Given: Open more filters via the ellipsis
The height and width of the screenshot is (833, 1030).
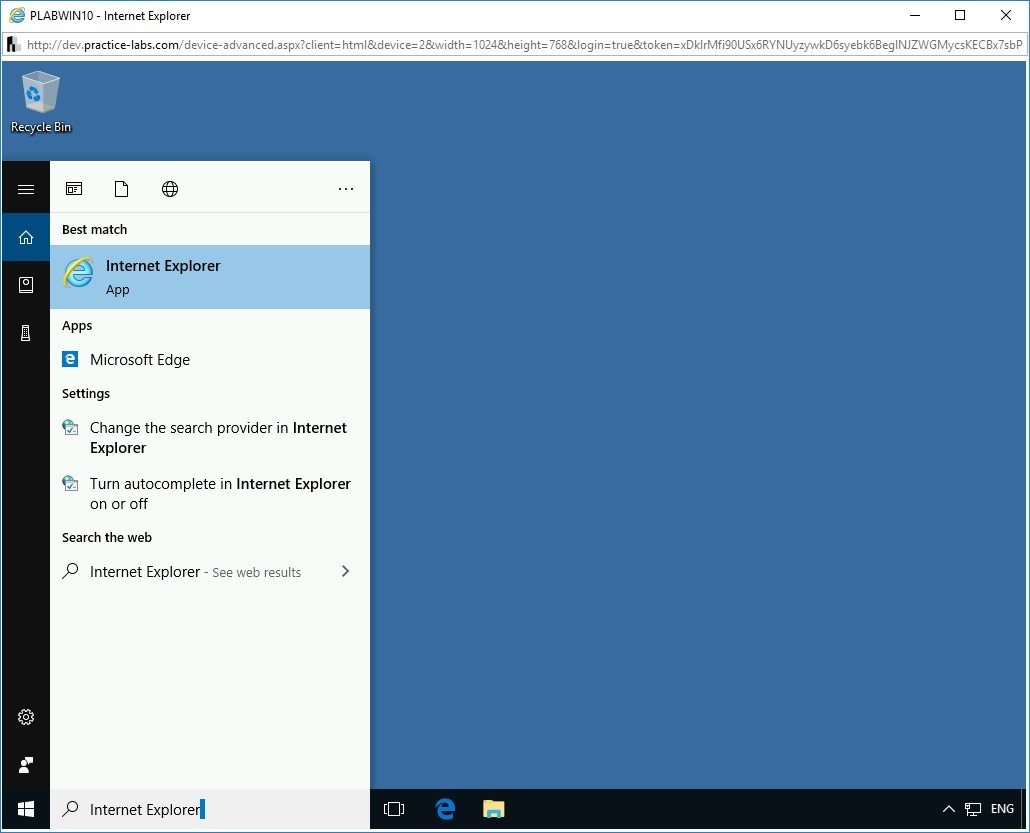Looking at the screenshot, I should coord(346,188).
